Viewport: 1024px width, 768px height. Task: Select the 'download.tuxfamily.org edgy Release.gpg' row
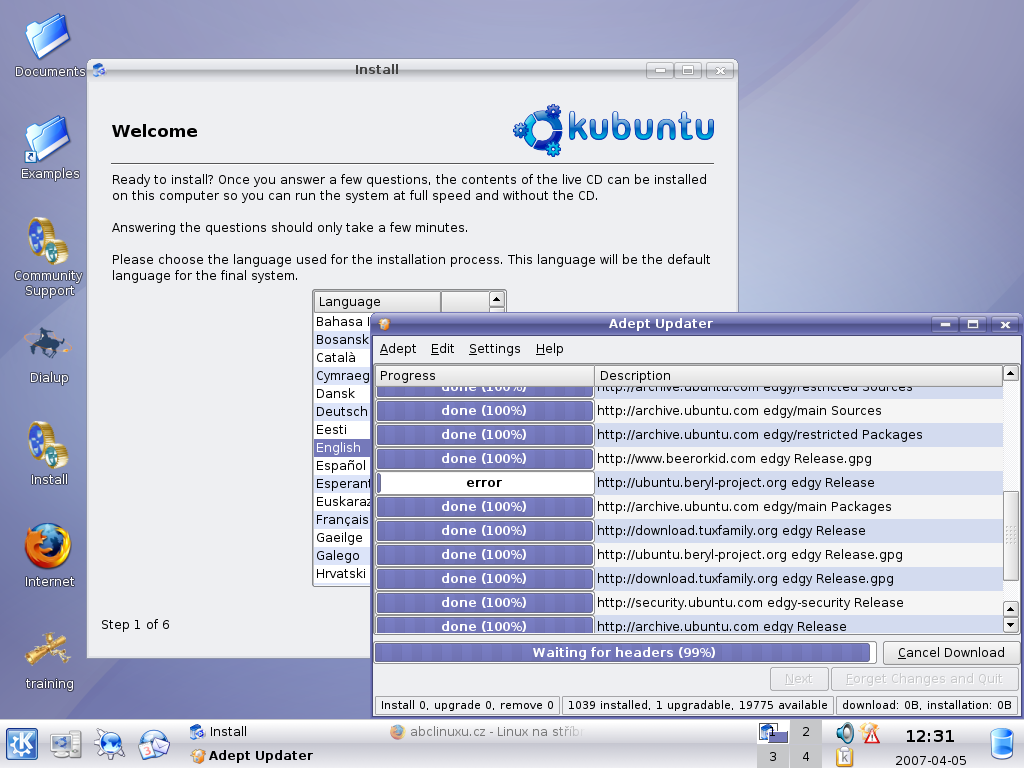689,579
